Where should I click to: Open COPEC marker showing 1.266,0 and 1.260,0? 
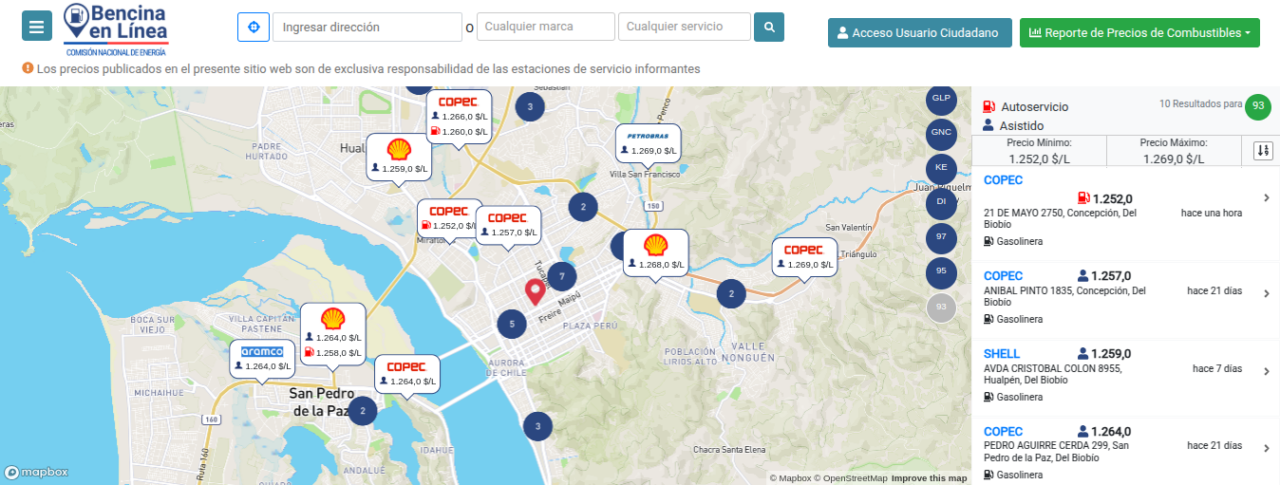click(459, 119)
